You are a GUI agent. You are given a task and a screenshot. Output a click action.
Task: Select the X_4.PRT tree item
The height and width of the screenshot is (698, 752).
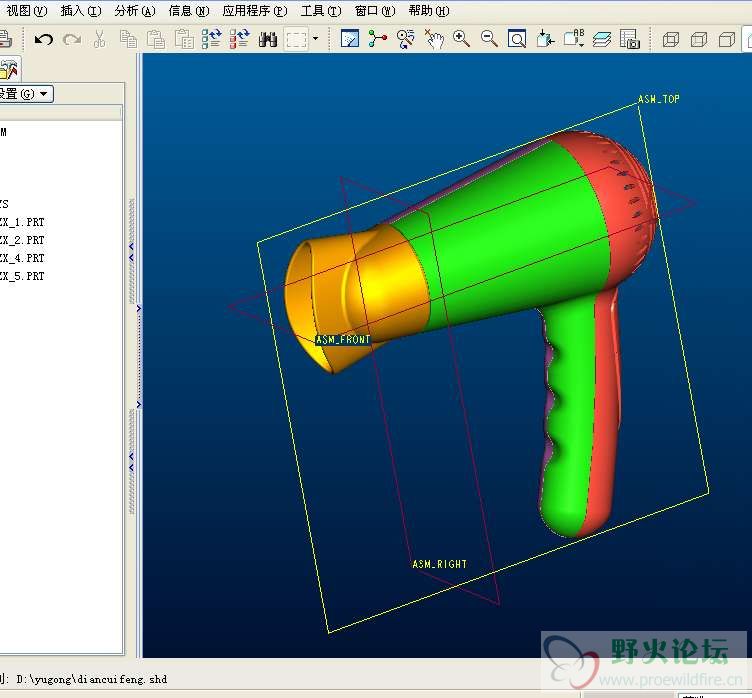pyautogui.click(x=22, y=258)
